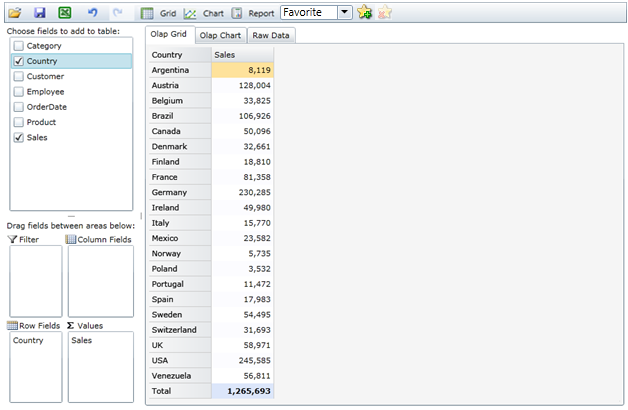Uncheck the Sales field checkbox
This screenshot has width=628, height=410.
(19, 138)
